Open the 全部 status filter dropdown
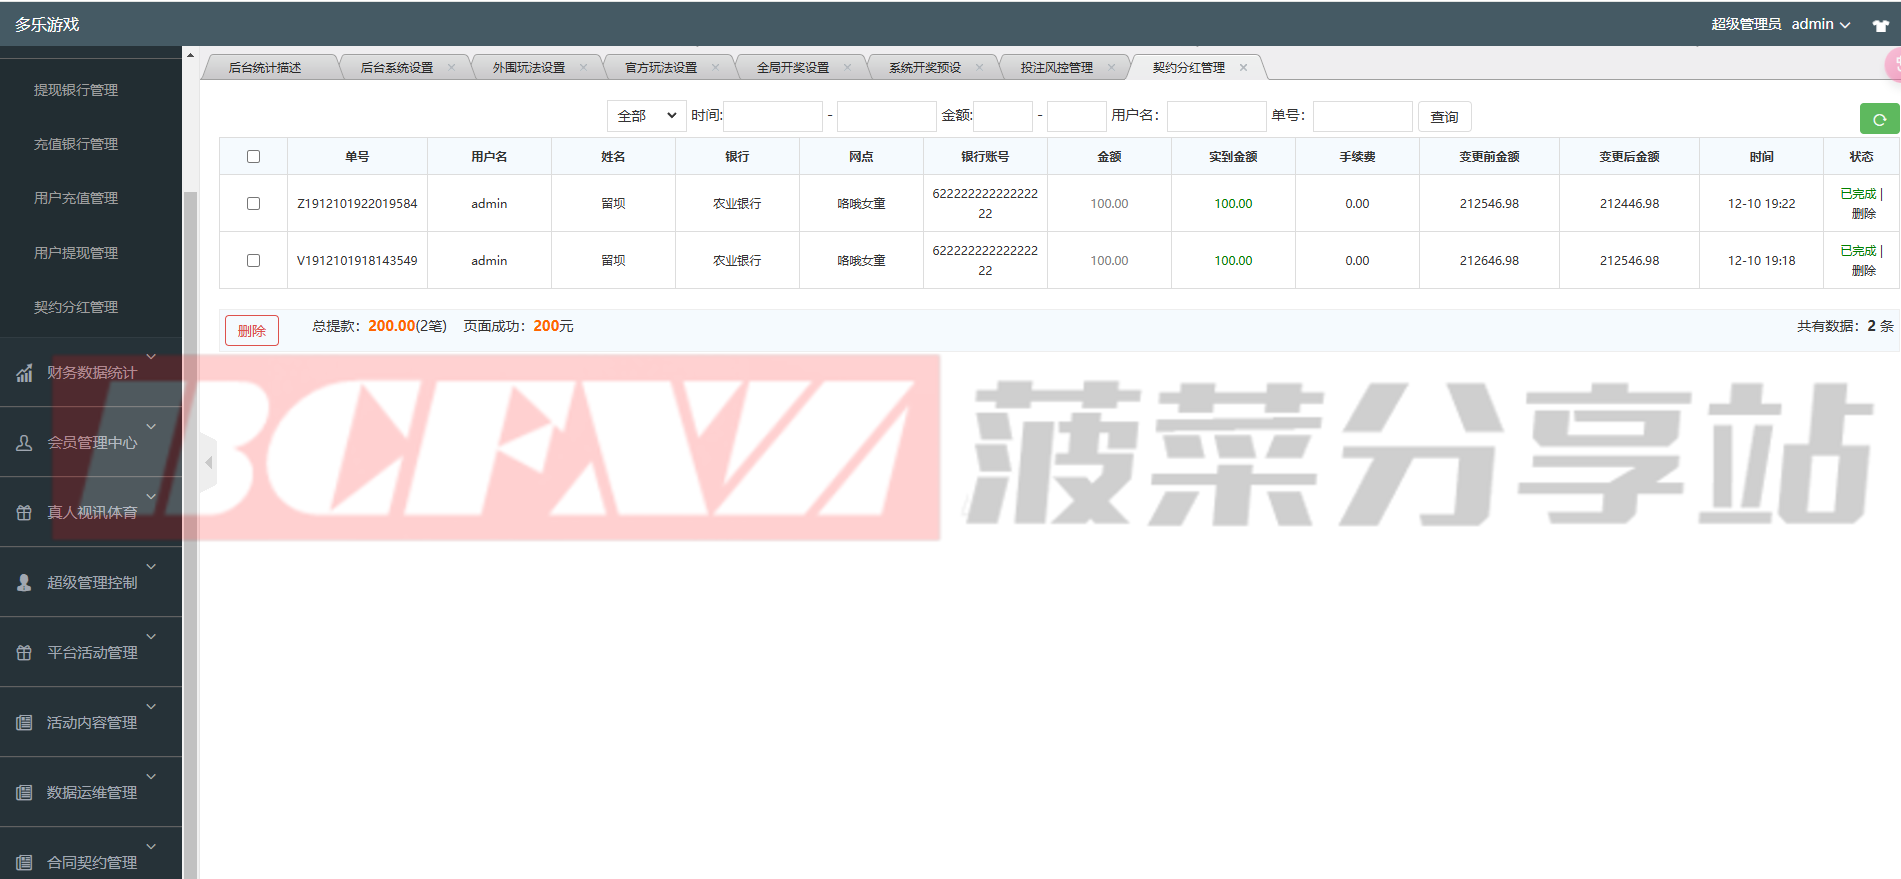The height and width of the screenshot is (879, 1901). pos(646,116)
